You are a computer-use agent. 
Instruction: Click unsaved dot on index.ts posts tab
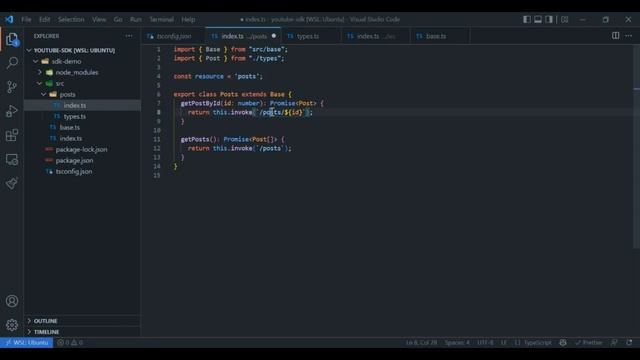274,36
